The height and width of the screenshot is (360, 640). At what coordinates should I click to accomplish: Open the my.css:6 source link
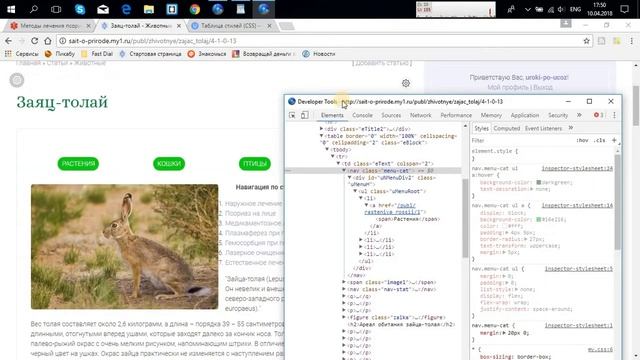[x=600, y=349]
